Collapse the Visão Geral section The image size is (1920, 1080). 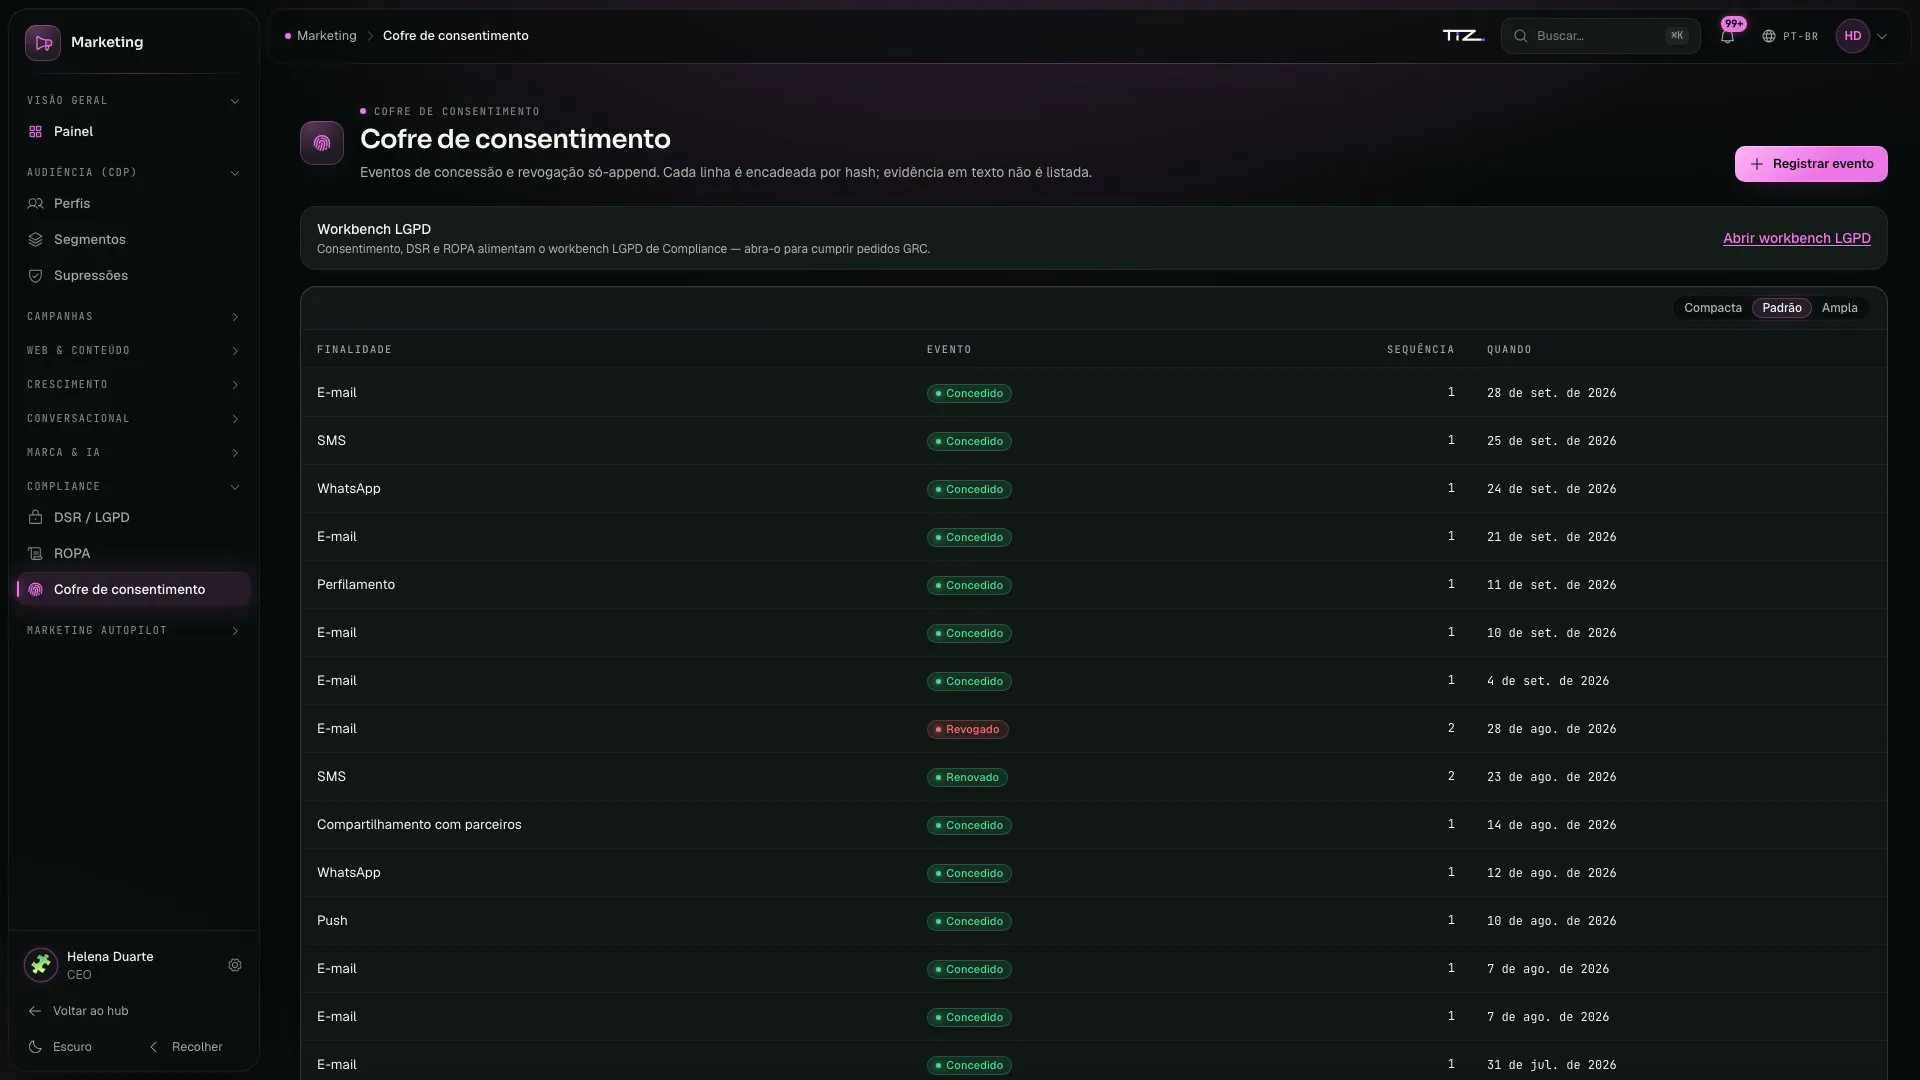[134, 101]
